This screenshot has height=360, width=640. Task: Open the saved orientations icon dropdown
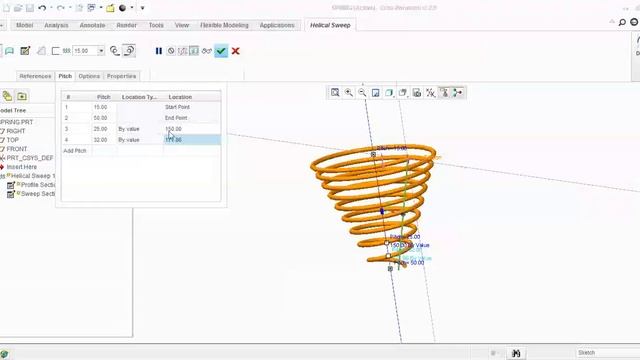point(403,93)
